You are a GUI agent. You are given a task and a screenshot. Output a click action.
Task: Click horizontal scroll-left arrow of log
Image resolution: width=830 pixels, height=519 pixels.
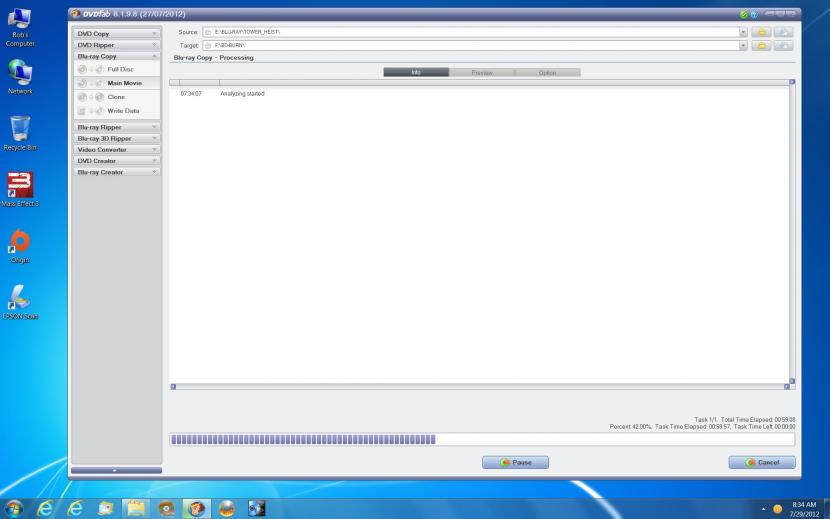coord(173,387)
